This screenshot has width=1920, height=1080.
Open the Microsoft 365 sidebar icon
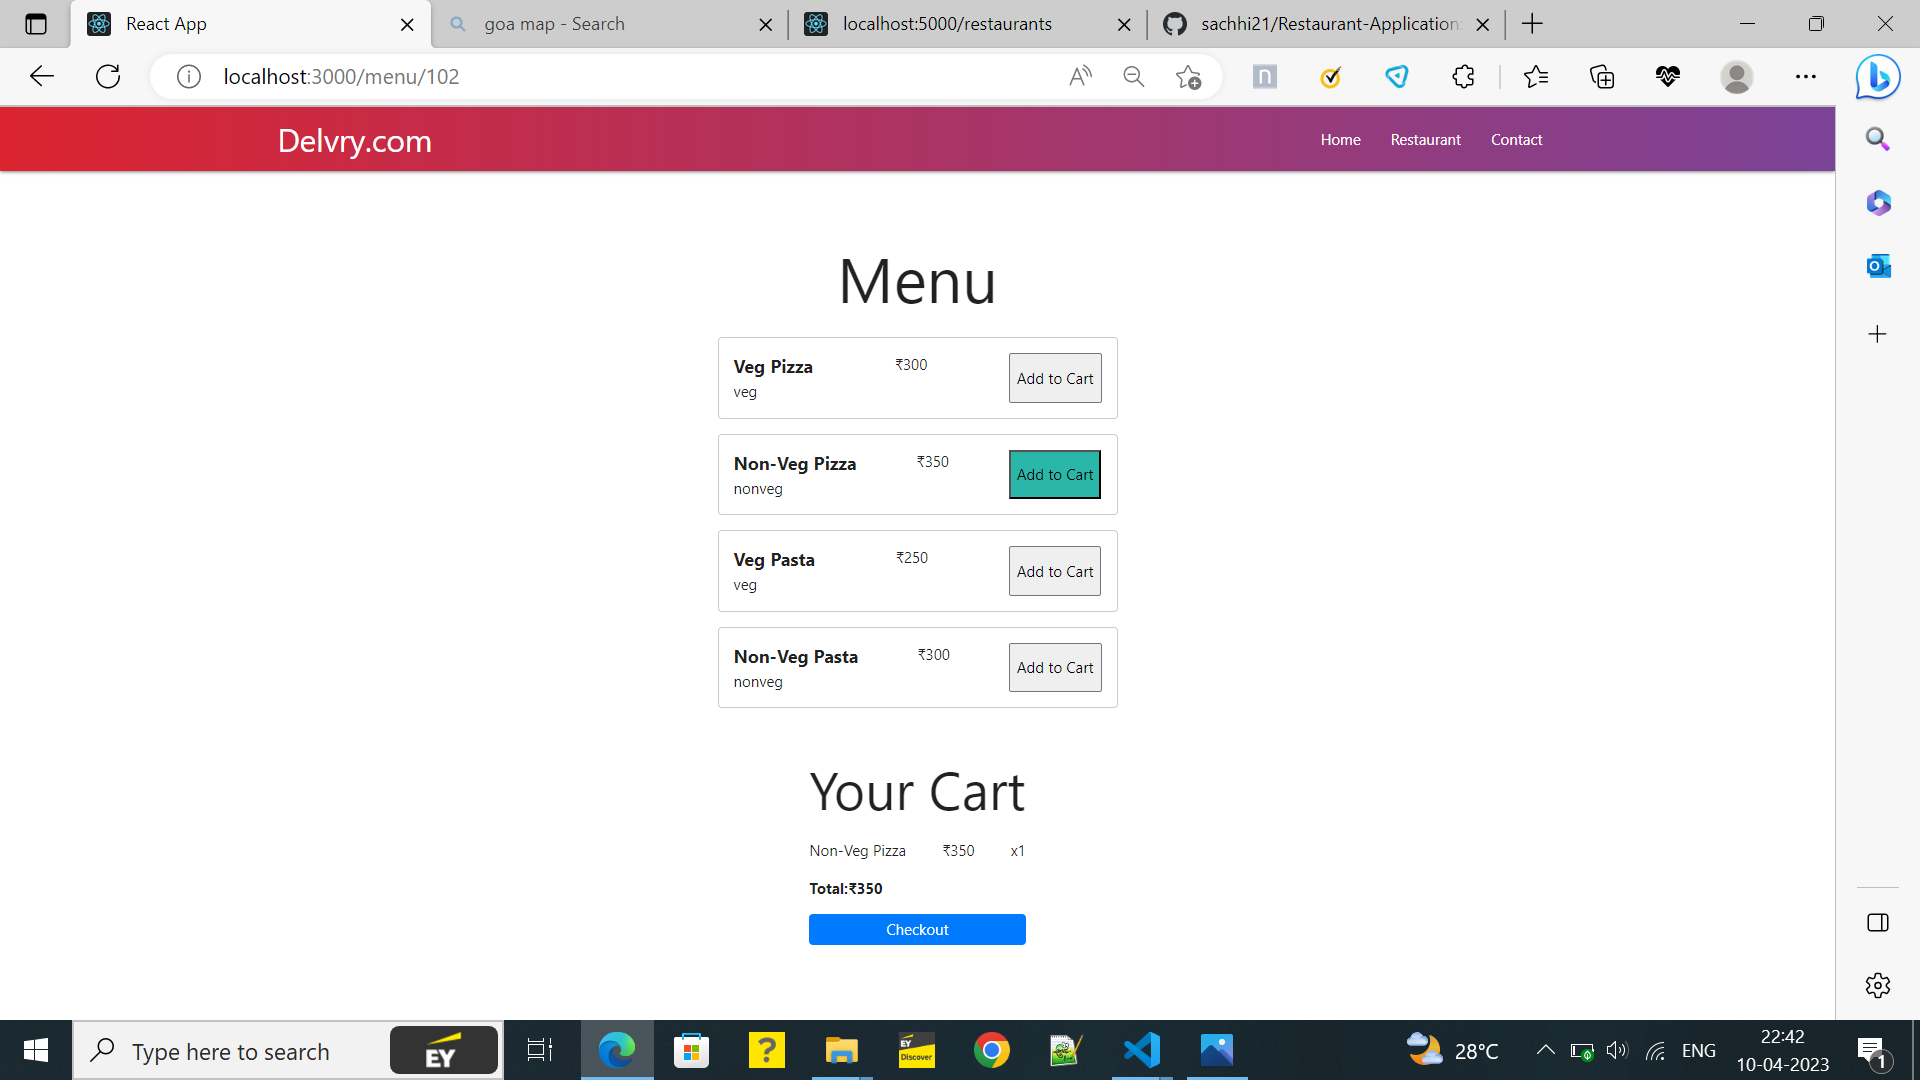coord(1878,203)
